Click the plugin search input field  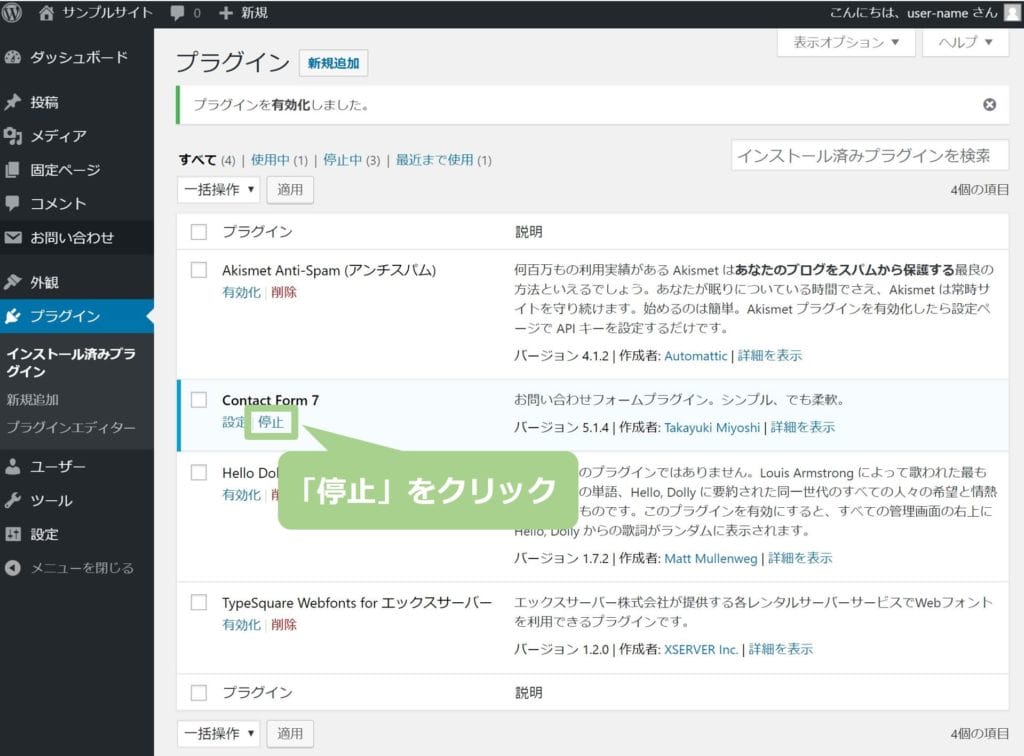point(870,156)
